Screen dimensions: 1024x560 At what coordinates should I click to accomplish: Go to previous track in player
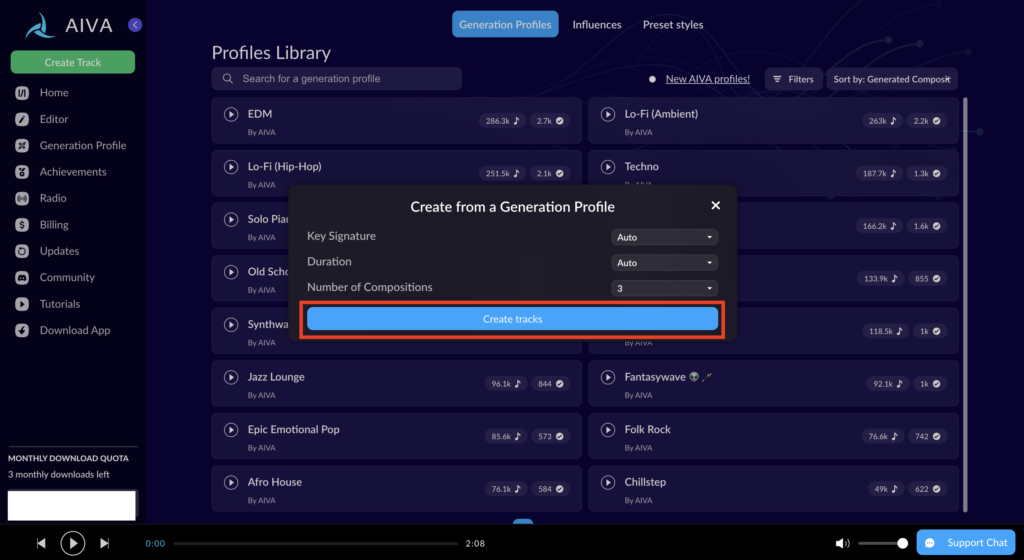(x=41, y=543)
